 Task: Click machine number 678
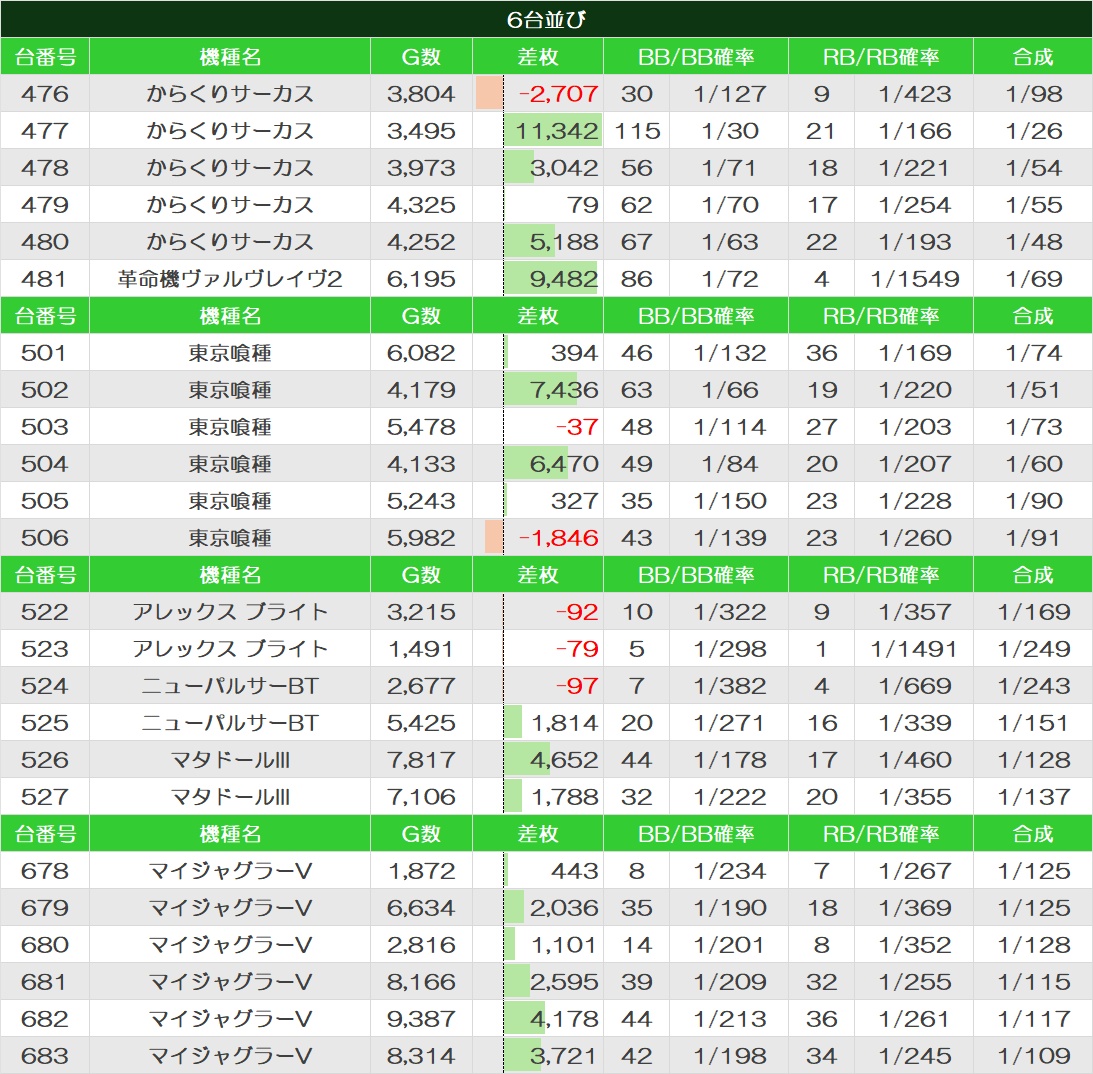(x=45, y=870)
